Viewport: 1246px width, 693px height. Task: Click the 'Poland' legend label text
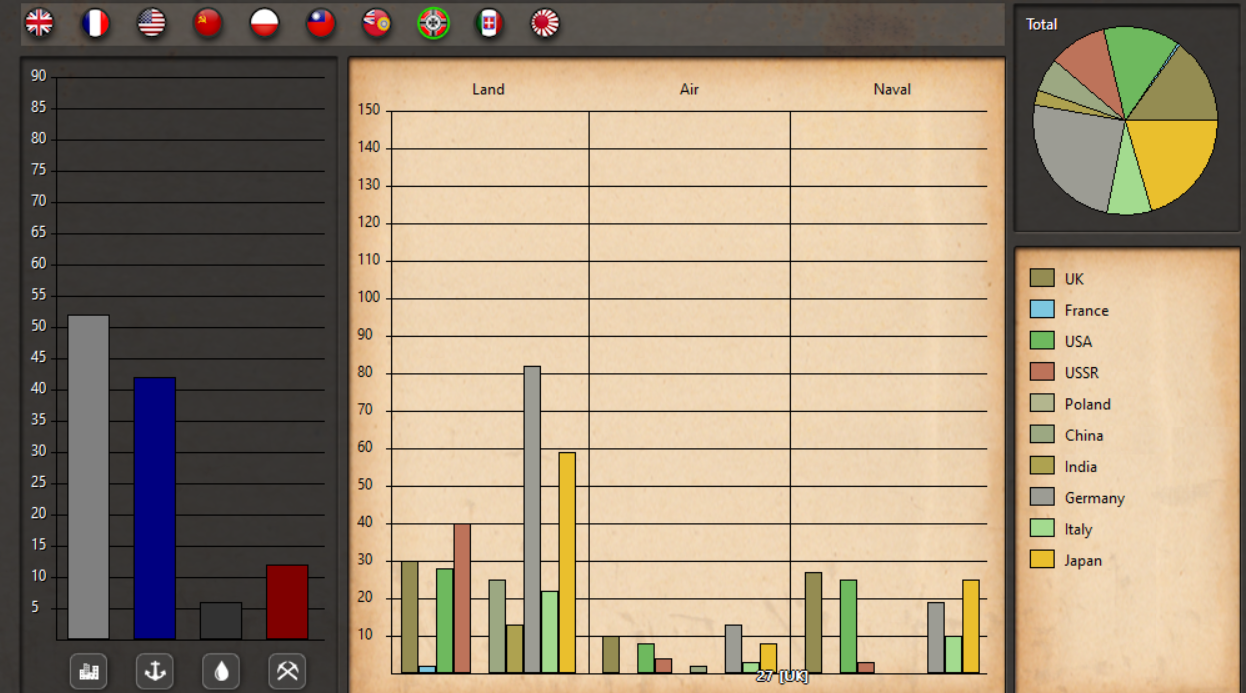pos(1087,404)
